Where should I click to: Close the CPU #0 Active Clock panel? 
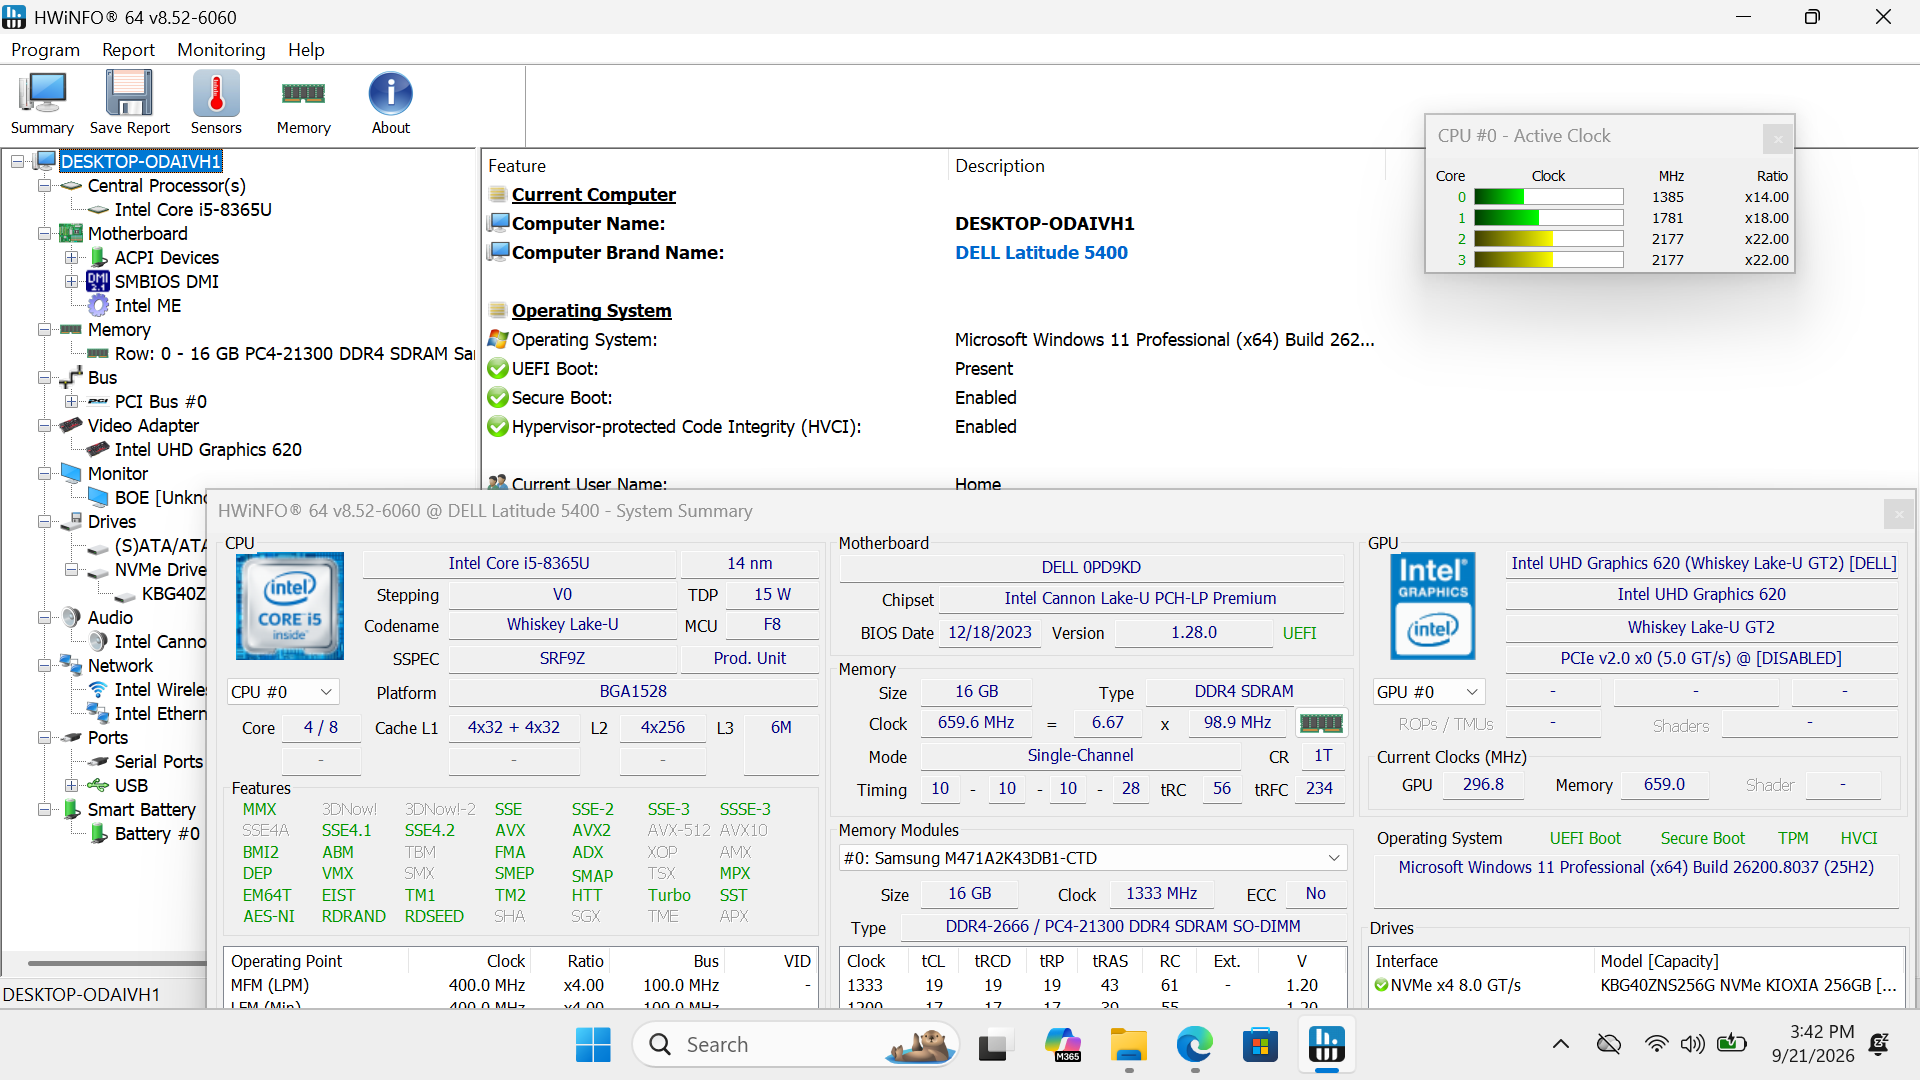1777,138
